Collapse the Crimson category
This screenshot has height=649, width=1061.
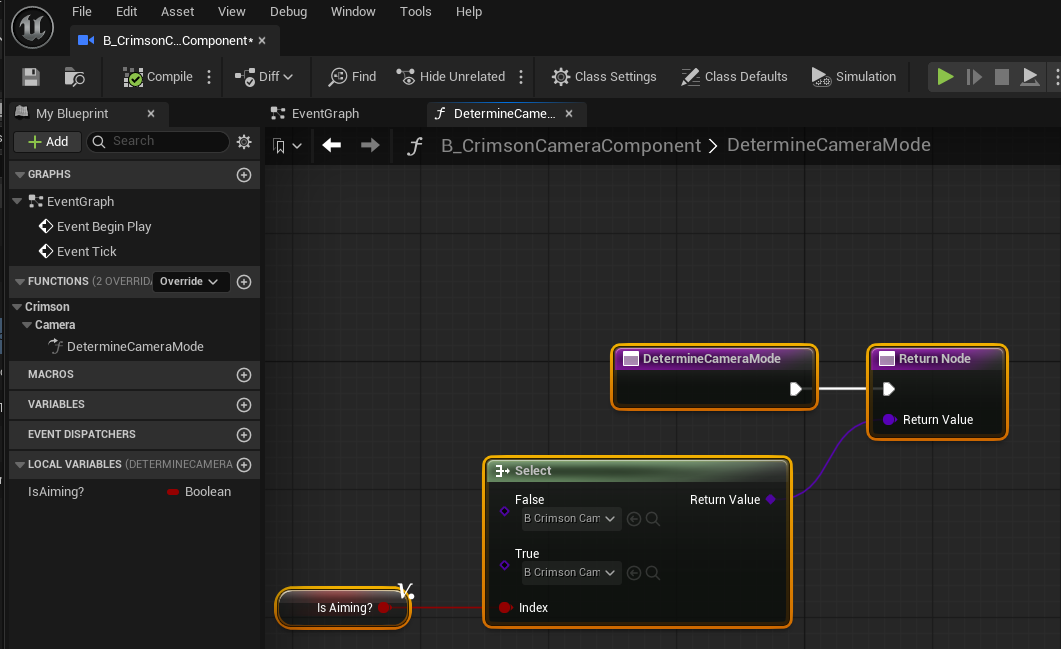18,307
